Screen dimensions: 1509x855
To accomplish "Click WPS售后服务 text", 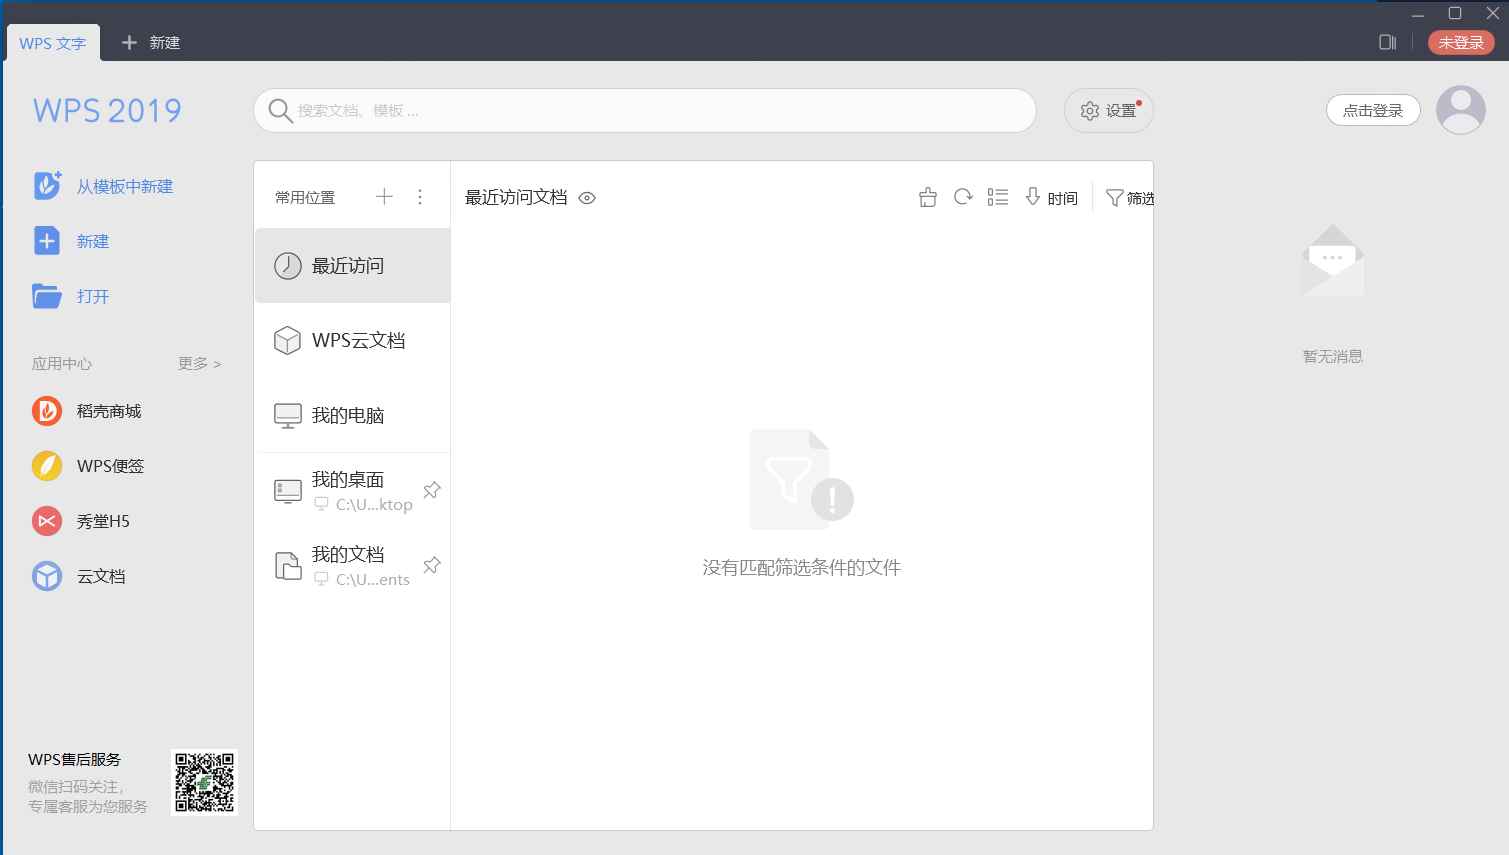I will [x=74, y=759].
